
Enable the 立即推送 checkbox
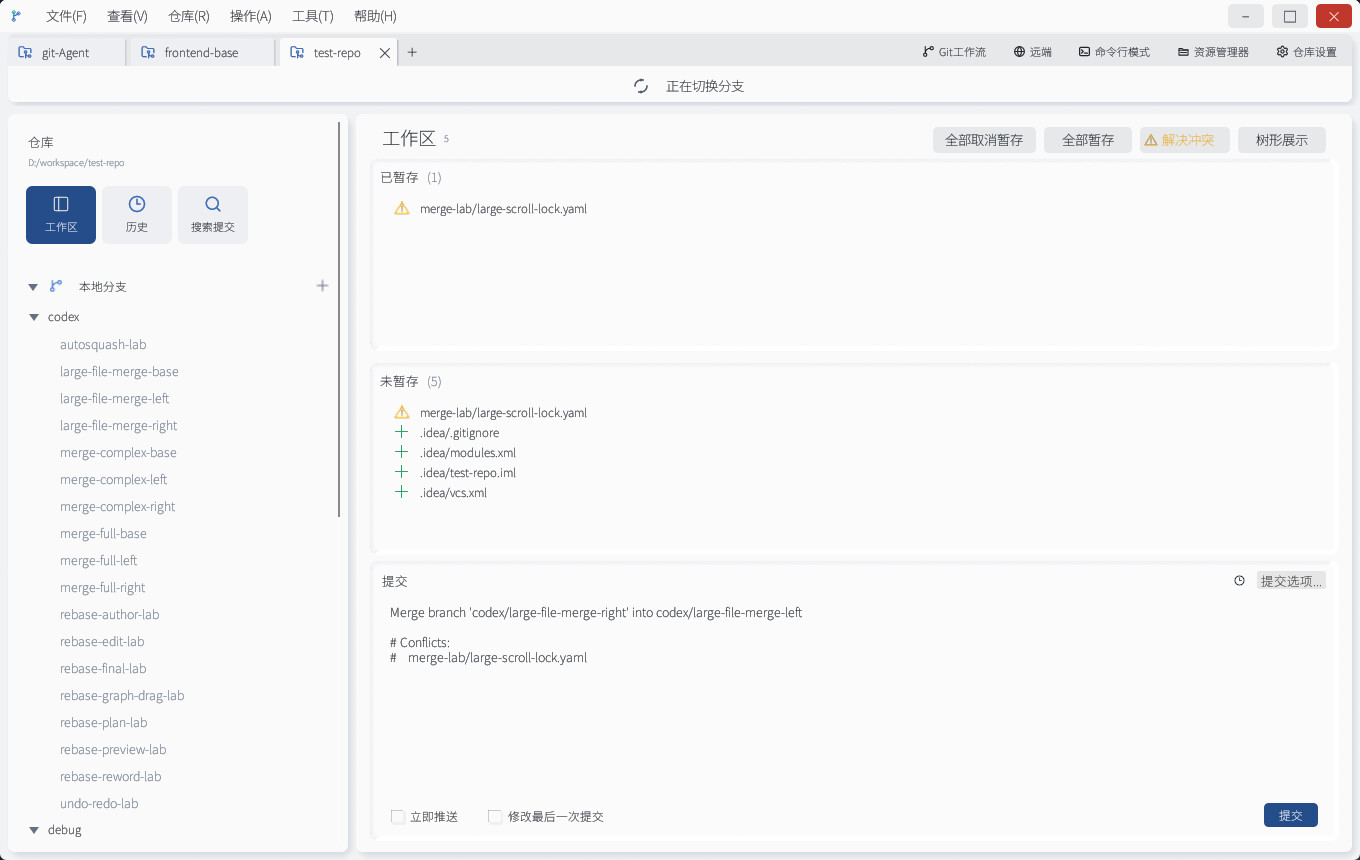pyautogui.click(x=398, y=816)
